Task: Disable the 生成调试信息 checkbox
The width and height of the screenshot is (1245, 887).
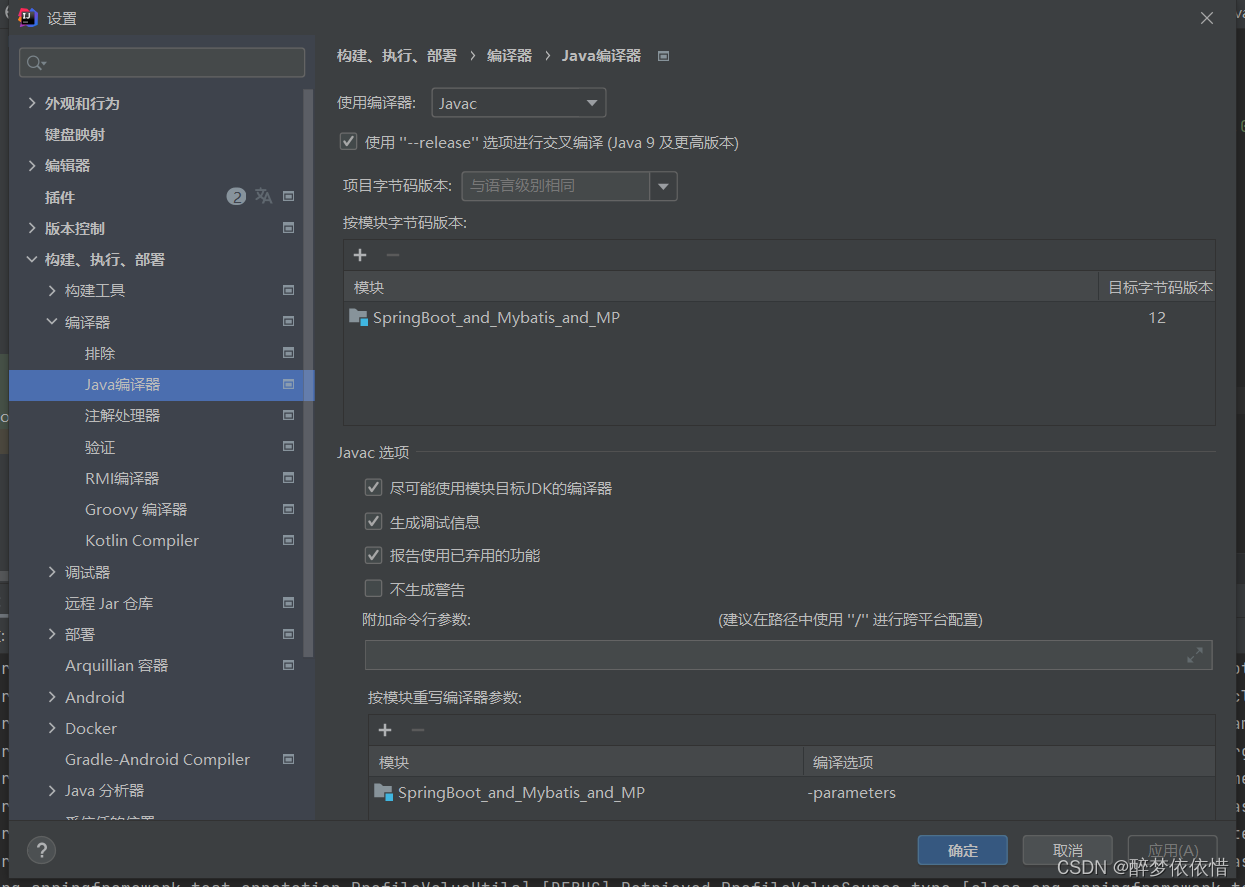Action: tap(373, 521)
